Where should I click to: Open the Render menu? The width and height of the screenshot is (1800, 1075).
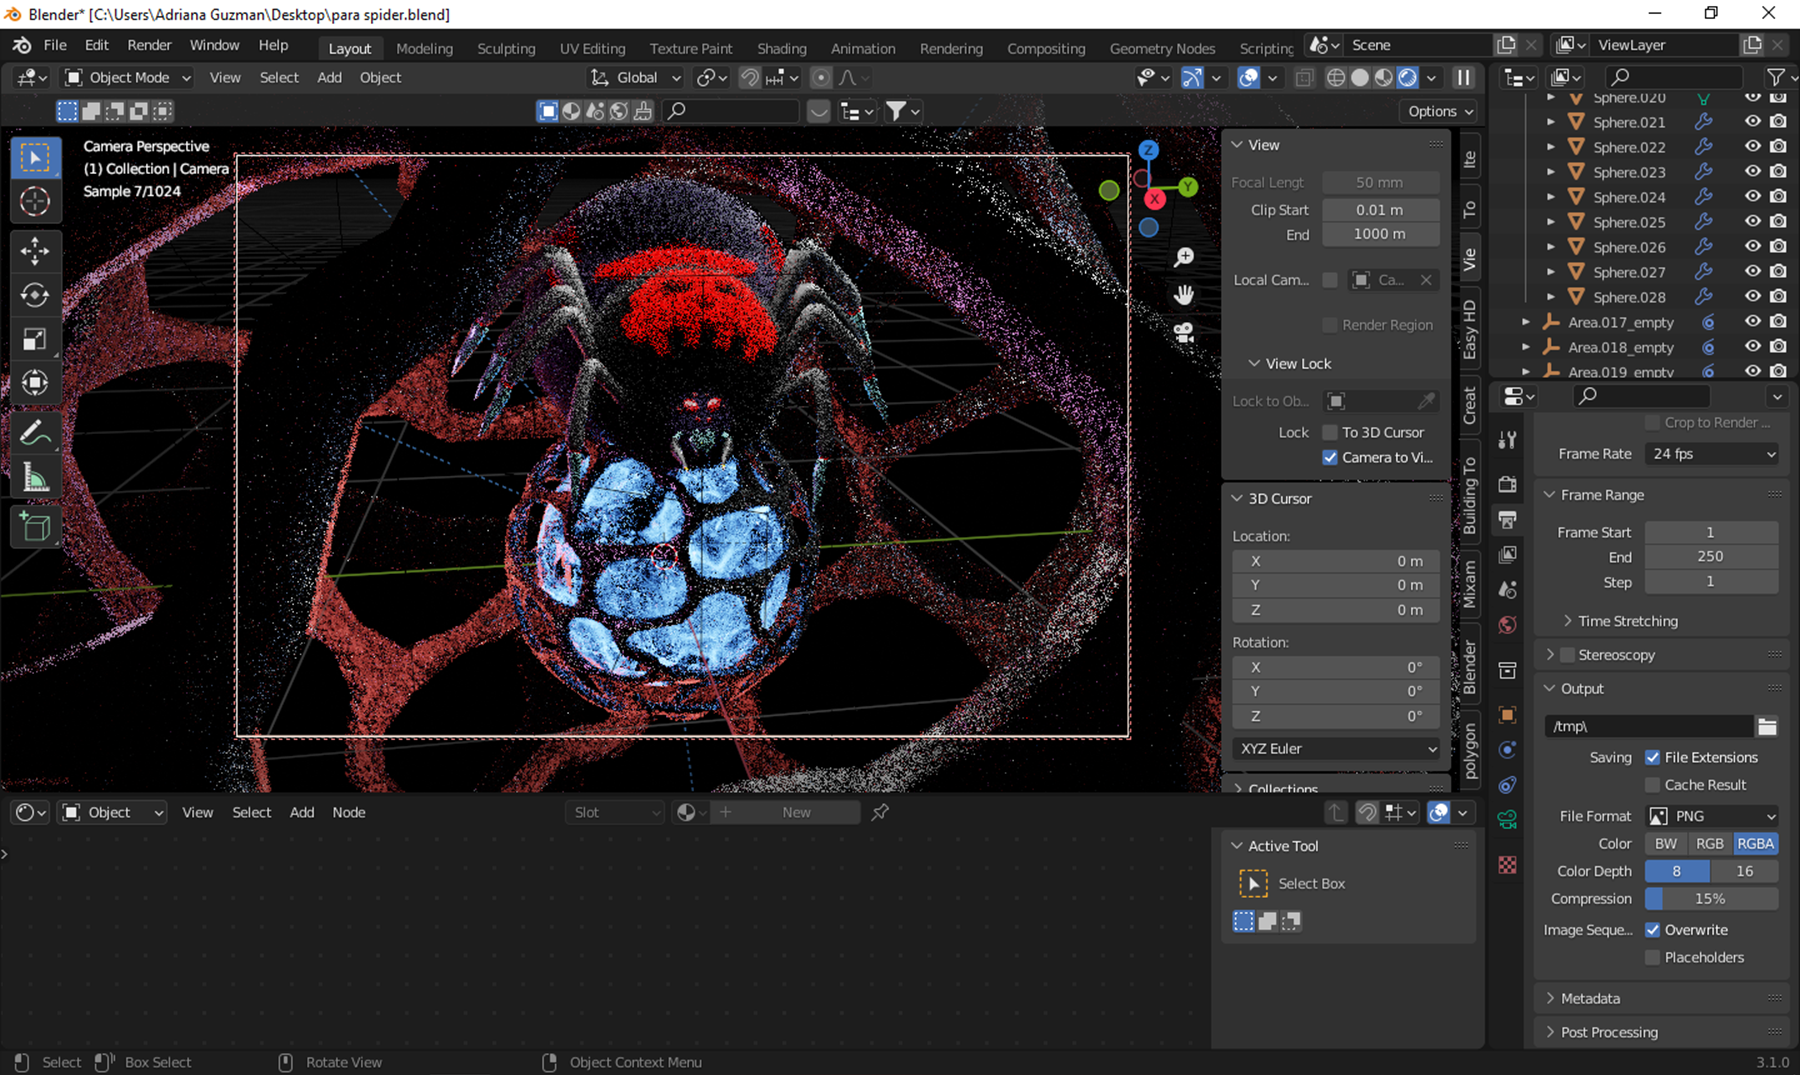149,45
